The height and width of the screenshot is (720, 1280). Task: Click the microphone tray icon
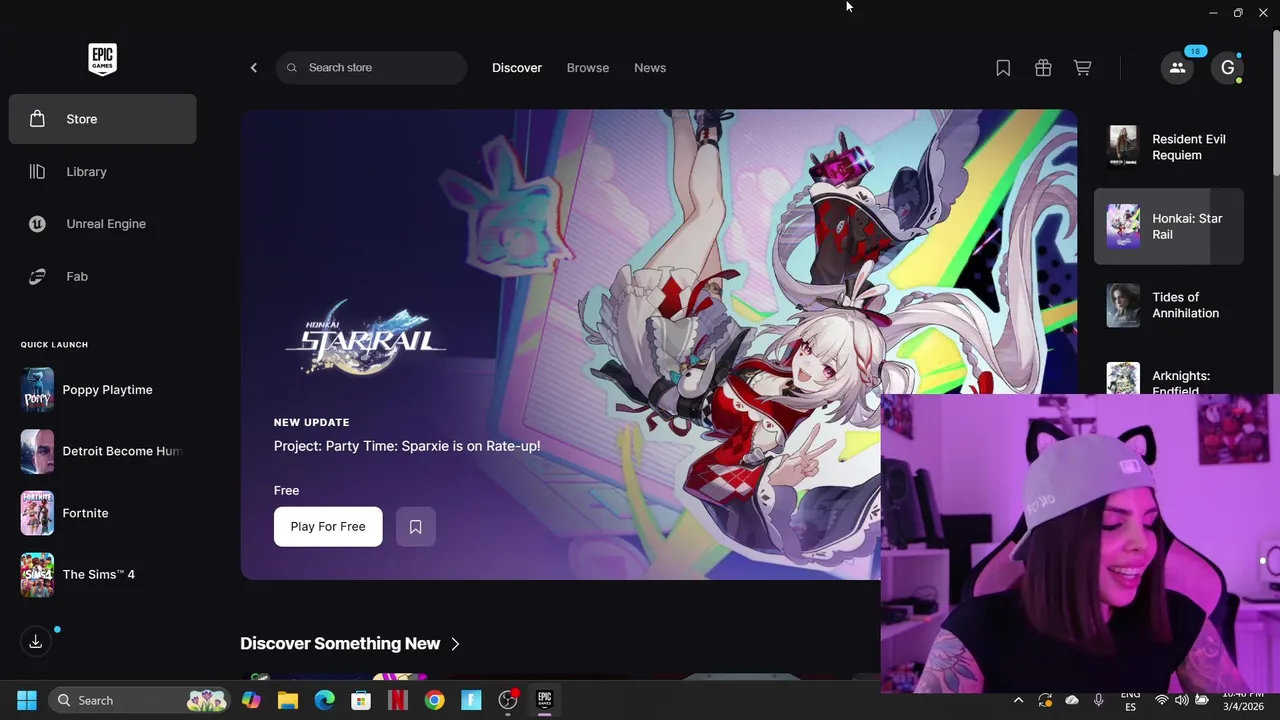tap(1099, 701)
